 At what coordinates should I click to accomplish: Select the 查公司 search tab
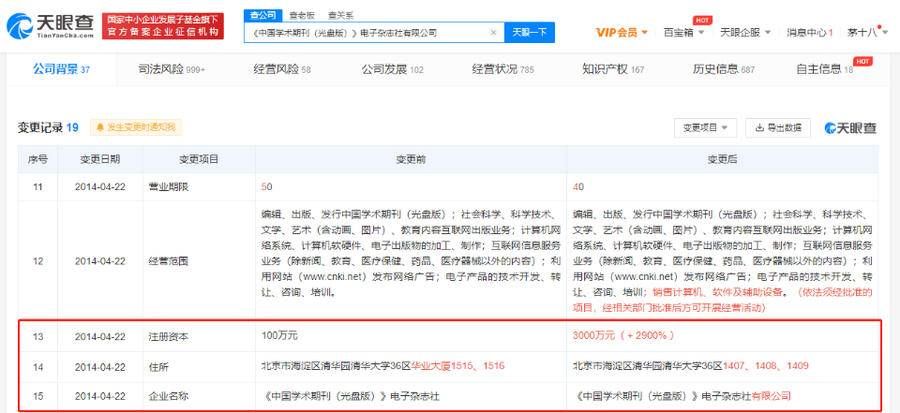tap(262, 15)
